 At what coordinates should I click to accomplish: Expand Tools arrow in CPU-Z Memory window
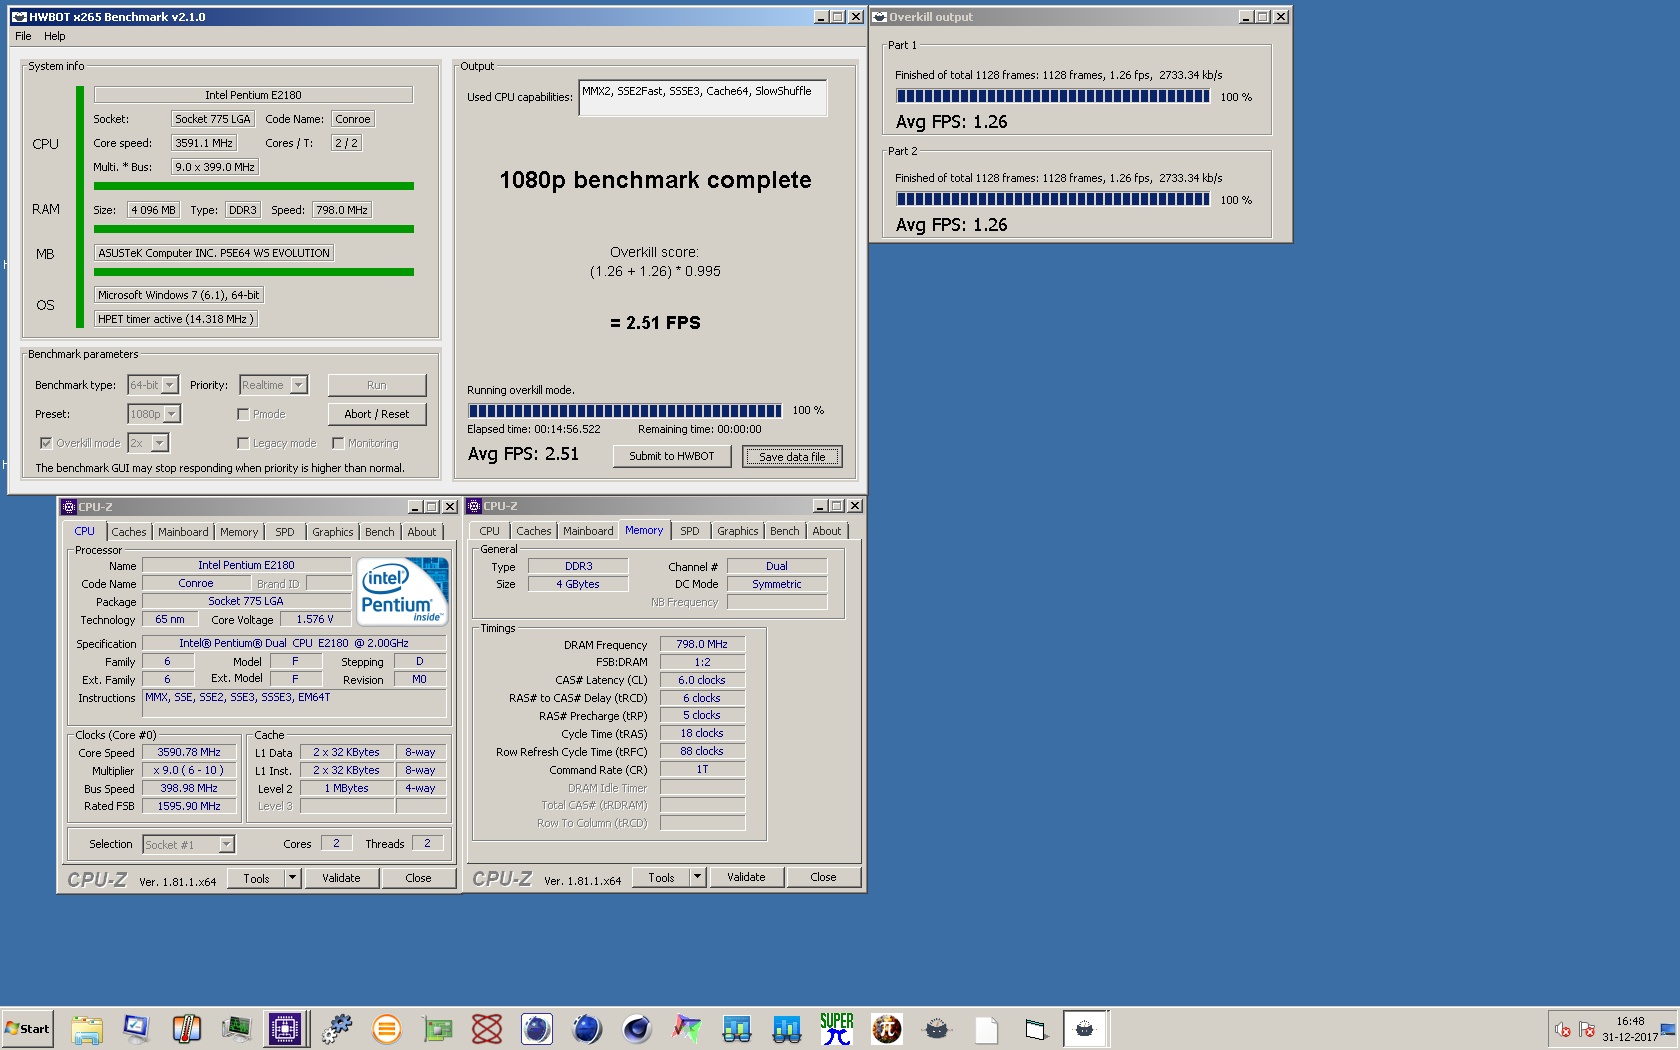coord(697,878)
